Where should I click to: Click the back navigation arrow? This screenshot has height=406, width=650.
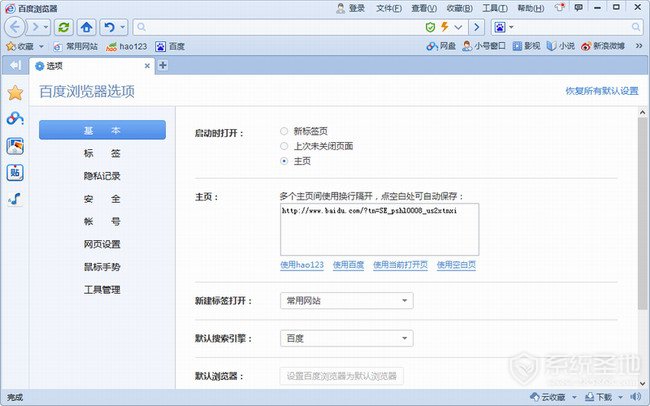point(15,27)
